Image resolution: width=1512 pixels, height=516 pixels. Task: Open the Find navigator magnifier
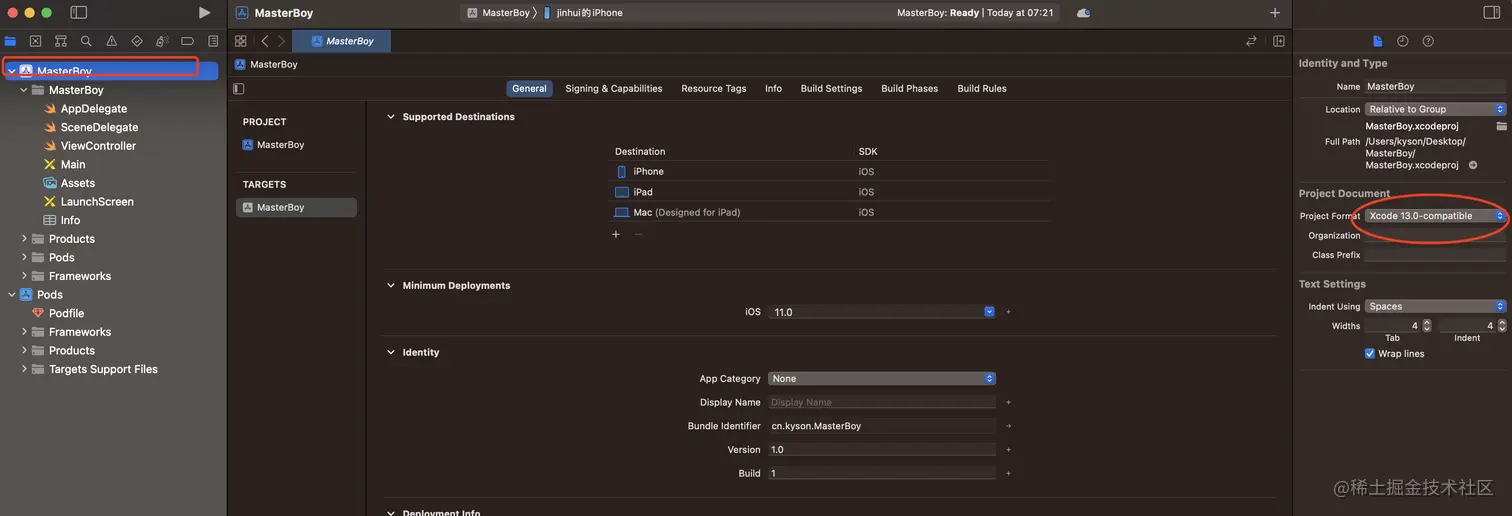(x=86, y=41)
